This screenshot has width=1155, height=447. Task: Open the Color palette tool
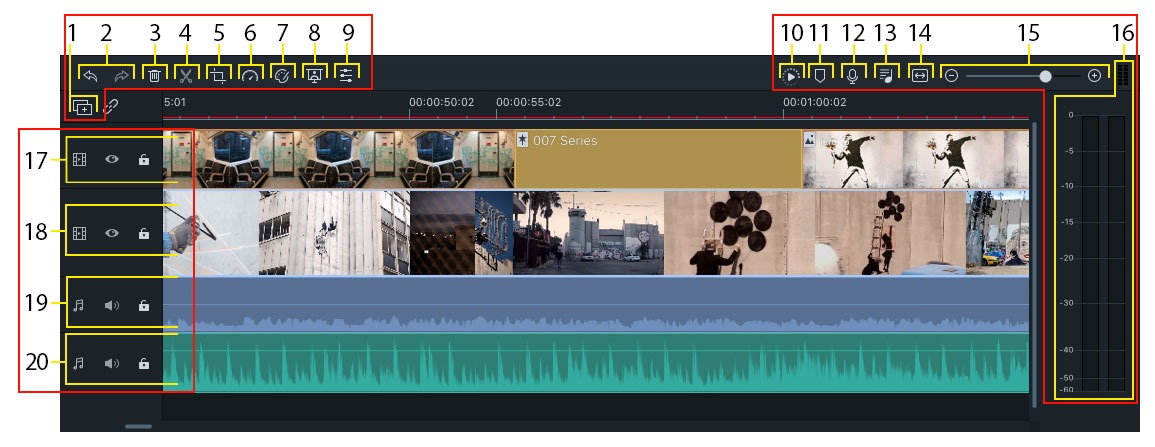[281, 76]
